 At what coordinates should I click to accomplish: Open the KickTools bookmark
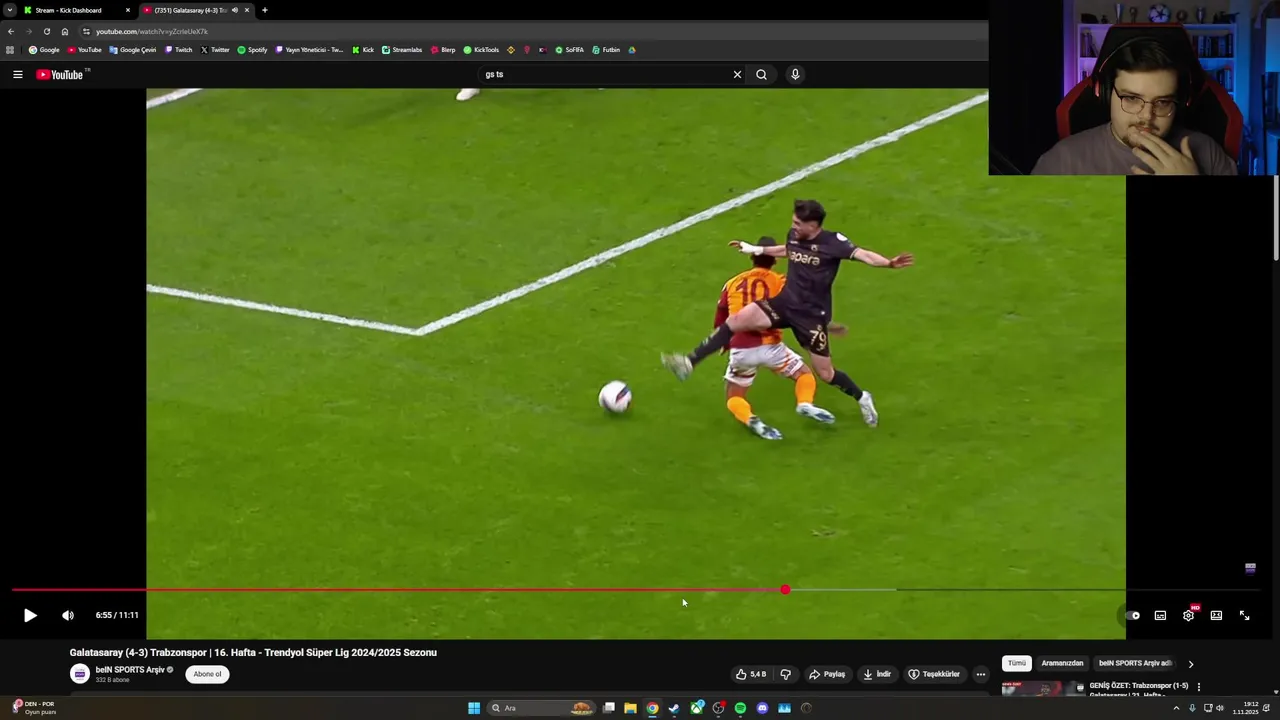[481, 50]
